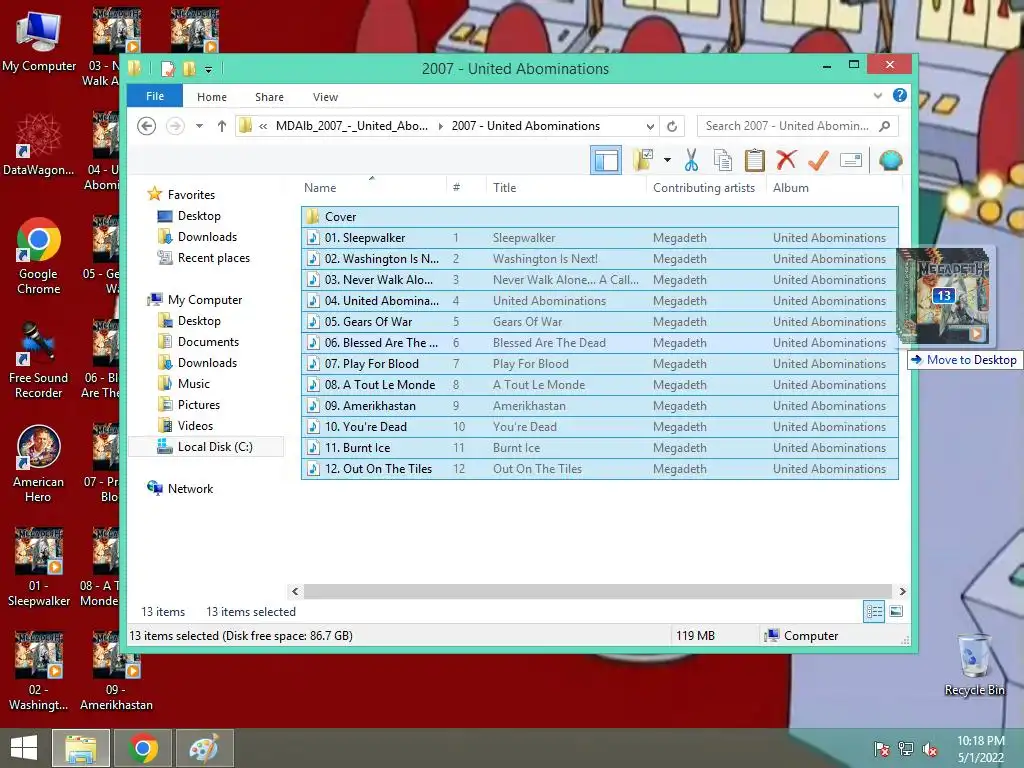Toggle the navigation pane toolbar button

(x=605, y=160)
